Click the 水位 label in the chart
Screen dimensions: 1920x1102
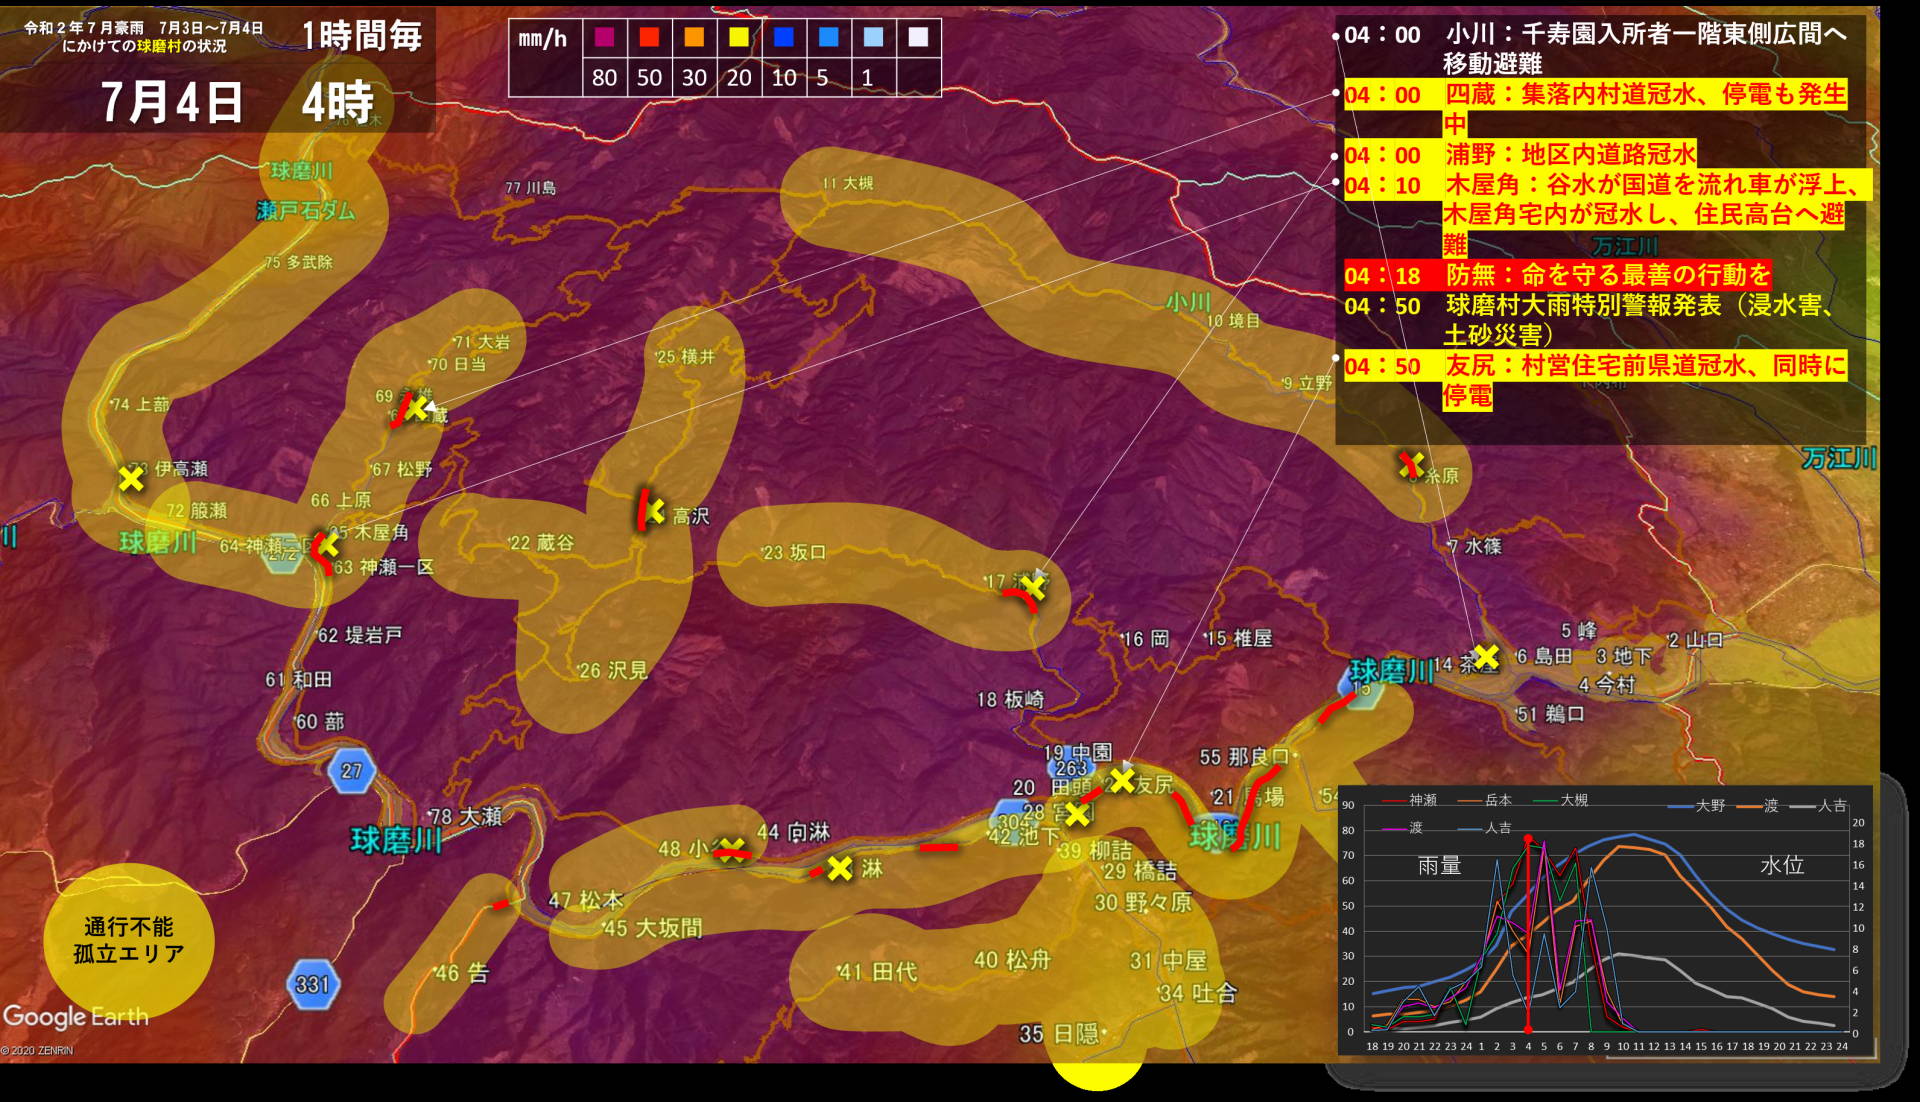(x=1782, y=865)
